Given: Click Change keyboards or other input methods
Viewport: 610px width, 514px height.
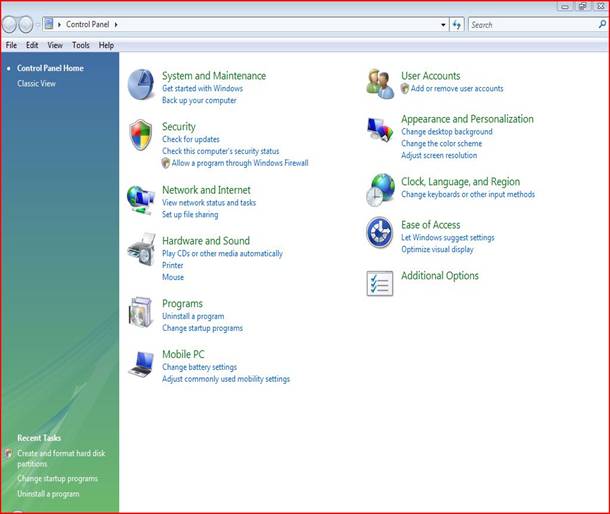Looking at the screenshot, I should pos(468,195).
